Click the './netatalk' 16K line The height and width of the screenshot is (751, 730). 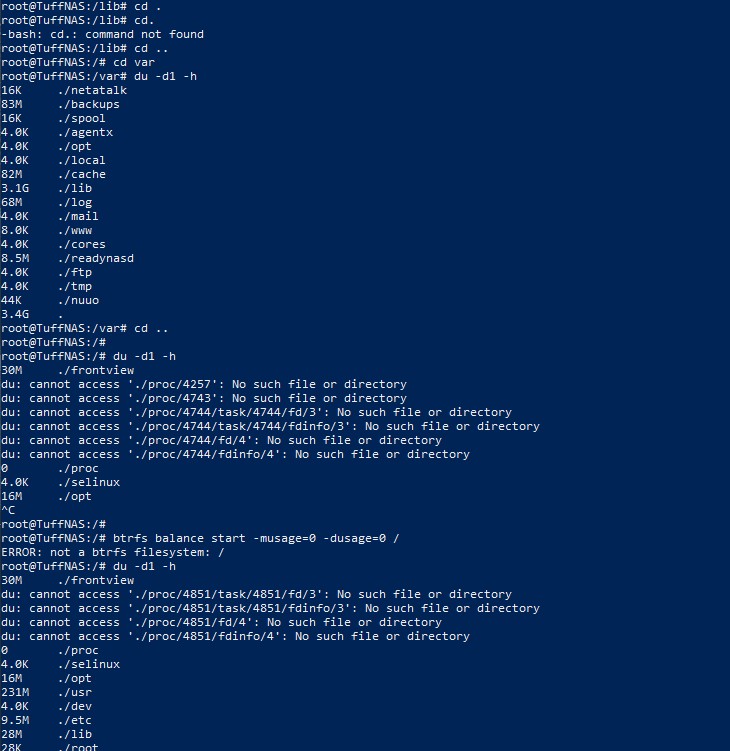(64, 91)
